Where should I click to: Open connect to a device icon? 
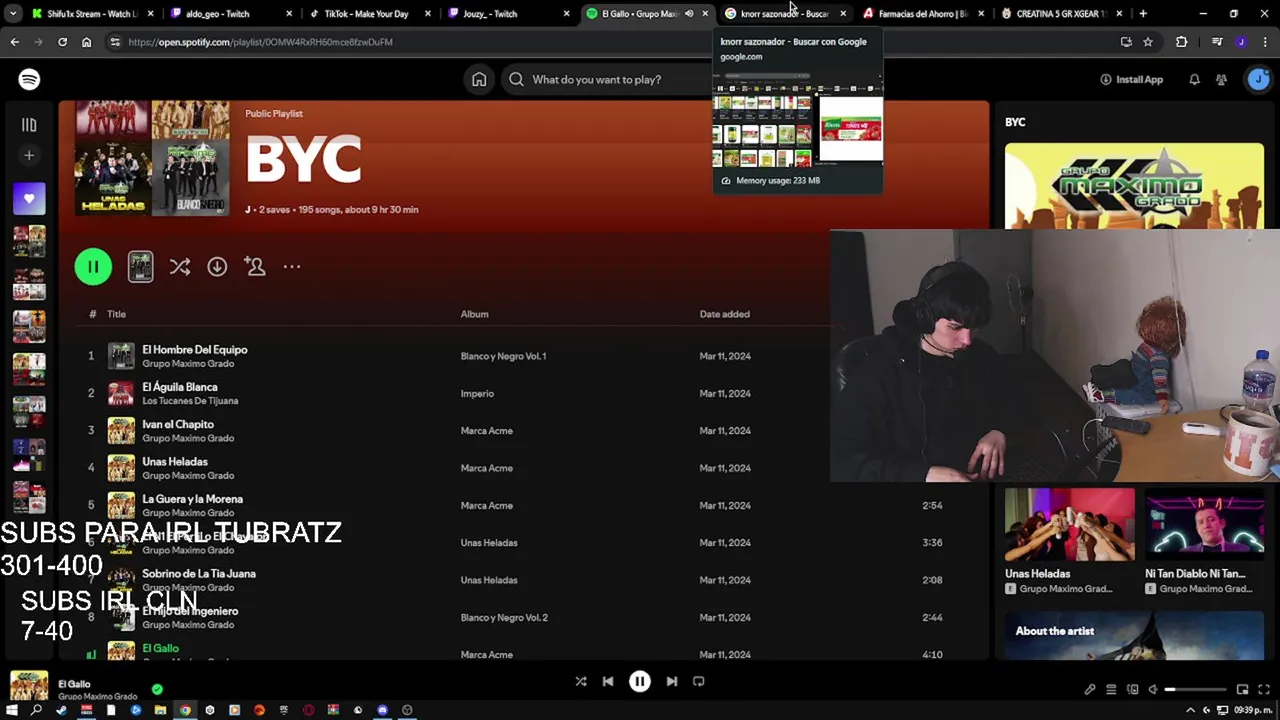point(1133,689)
